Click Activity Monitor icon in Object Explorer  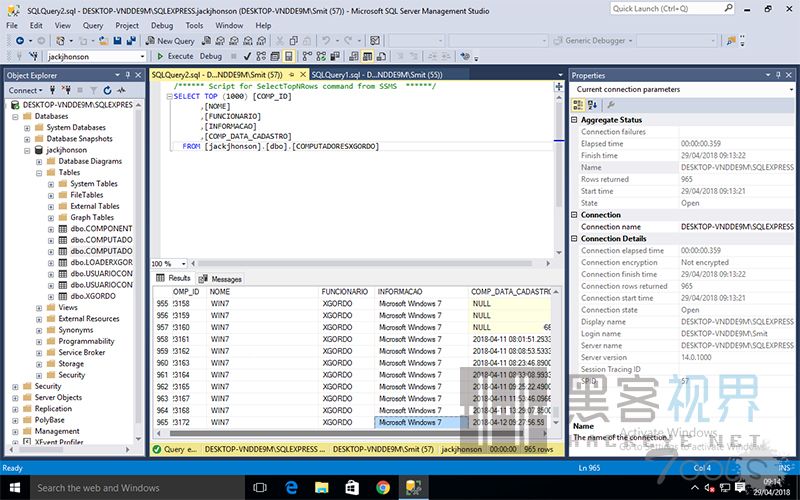click(121, 90)
